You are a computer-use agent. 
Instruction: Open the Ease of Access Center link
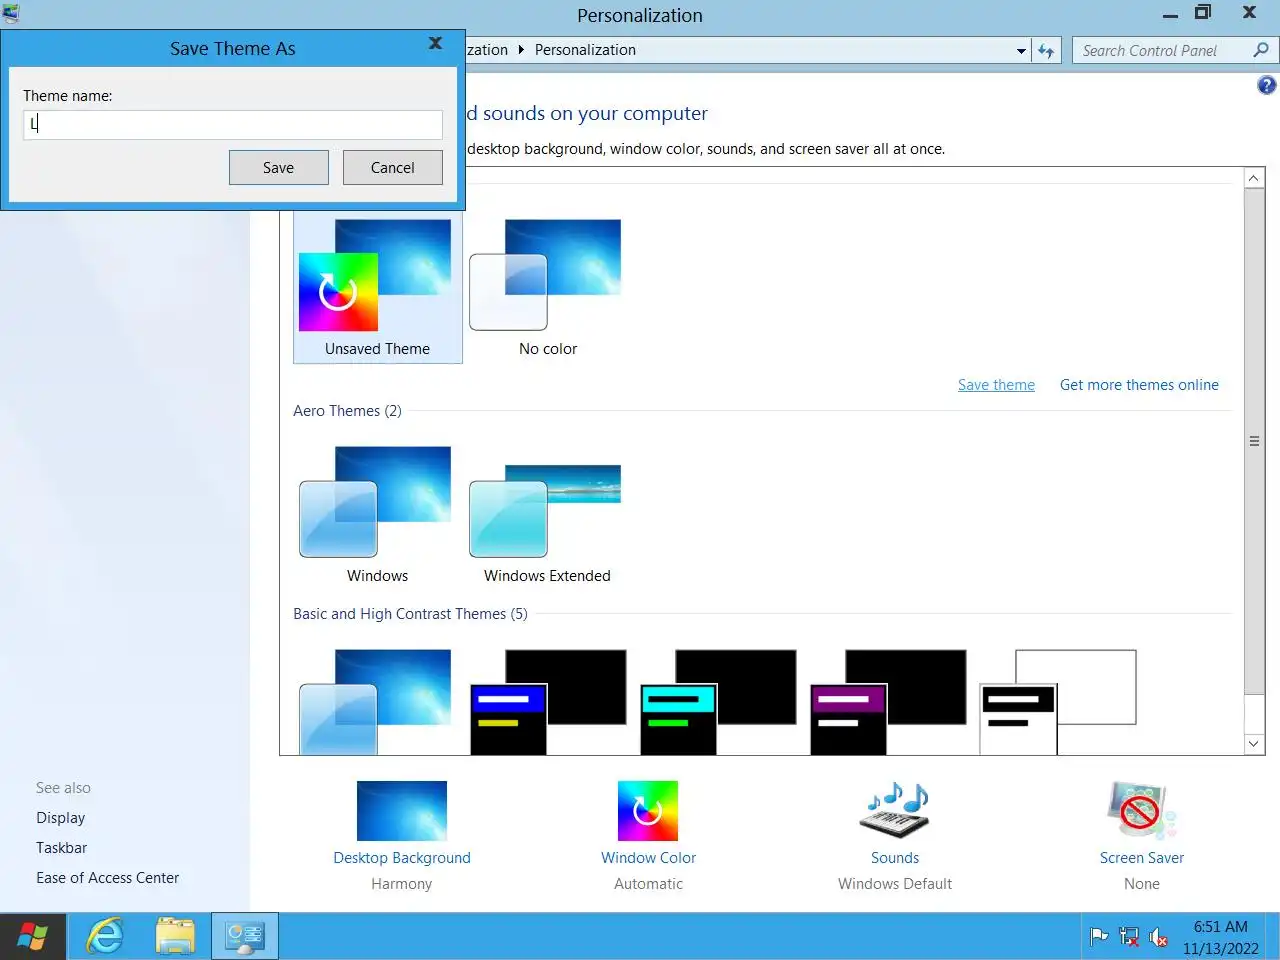108,878
